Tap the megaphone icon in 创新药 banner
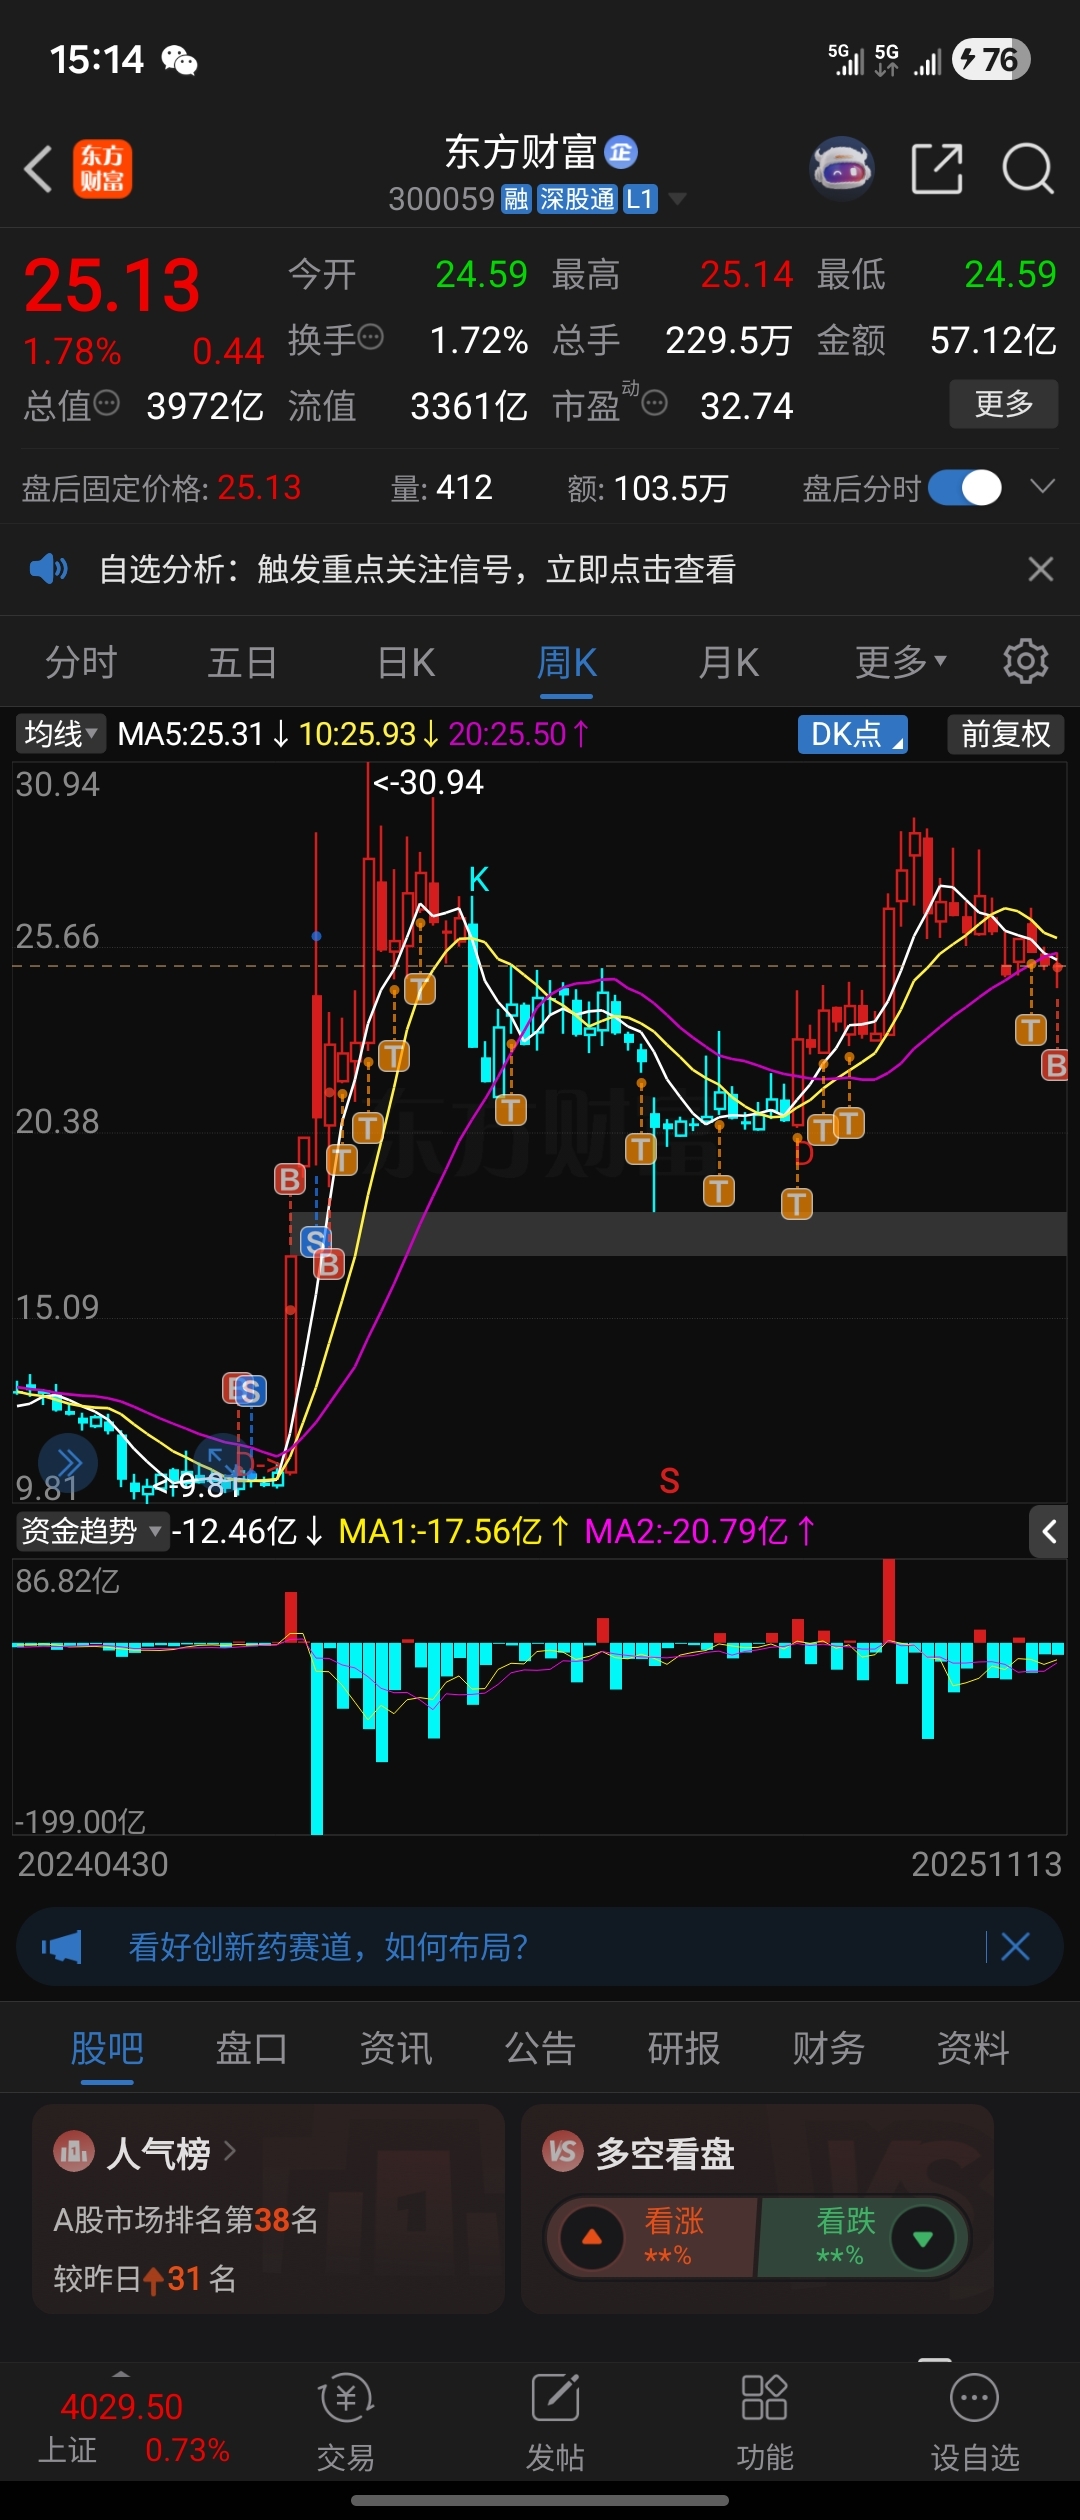The width and height of the screenshot is (1080, 2520). point(62,1947)
